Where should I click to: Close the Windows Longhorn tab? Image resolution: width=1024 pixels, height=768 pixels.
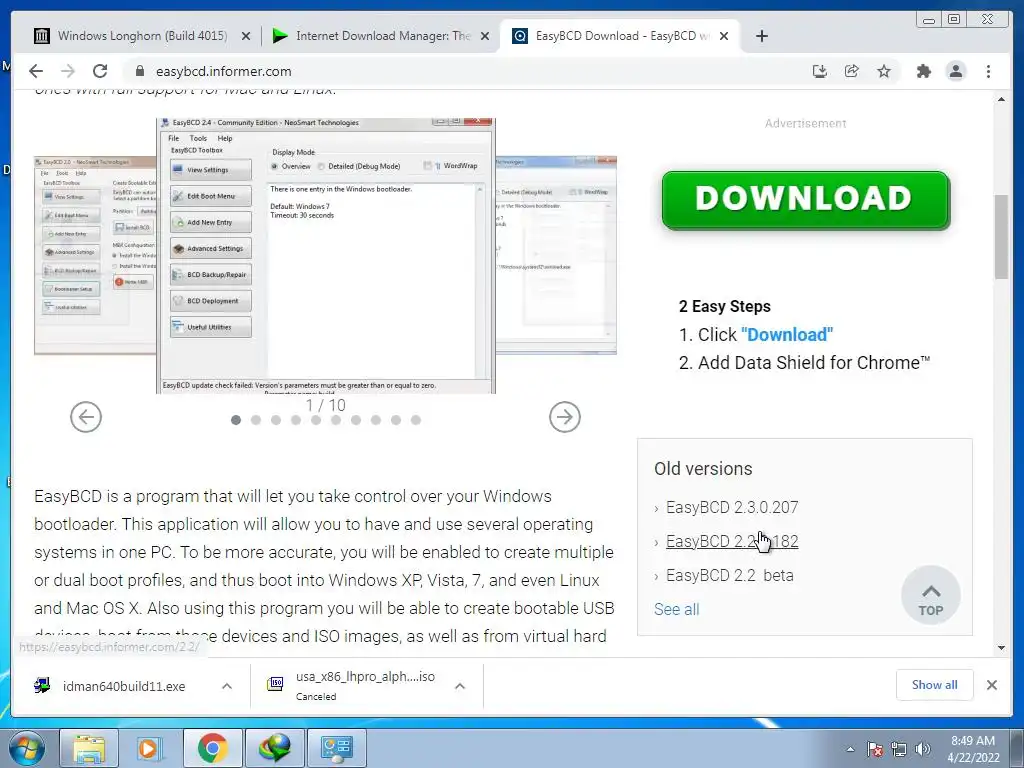coord(246,36)
